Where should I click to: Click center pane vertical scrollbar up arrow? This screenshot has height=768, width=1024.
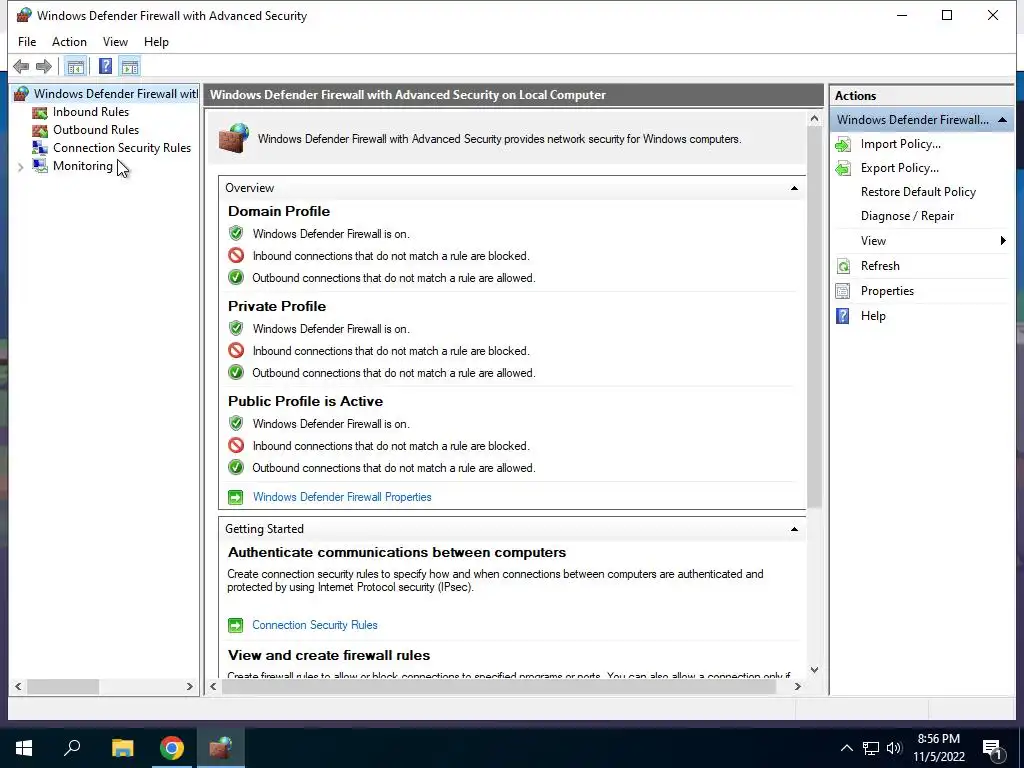[x=814, y=119]
